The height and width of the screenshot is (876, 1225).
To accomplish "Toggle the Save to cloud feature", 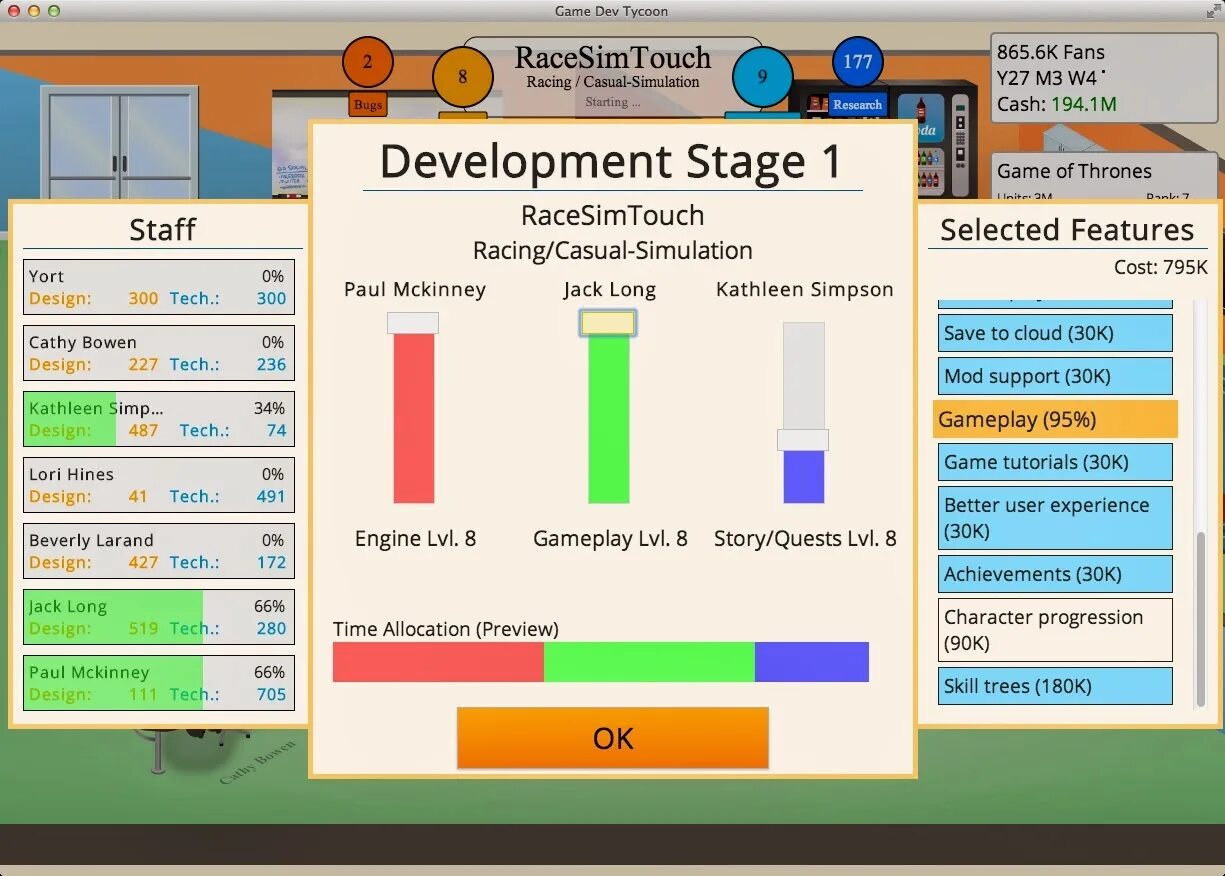I will tap(1055, 333).
